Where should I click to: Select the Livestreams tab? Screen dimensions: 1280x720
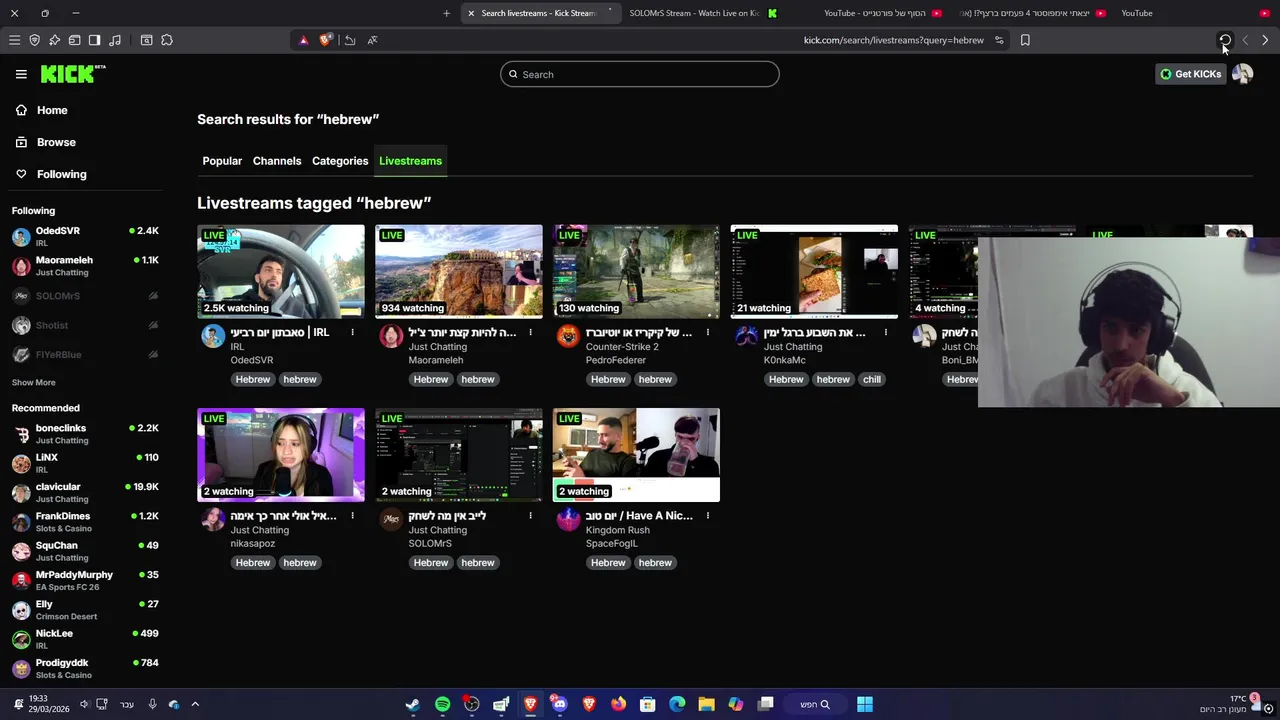coord(410,161)
